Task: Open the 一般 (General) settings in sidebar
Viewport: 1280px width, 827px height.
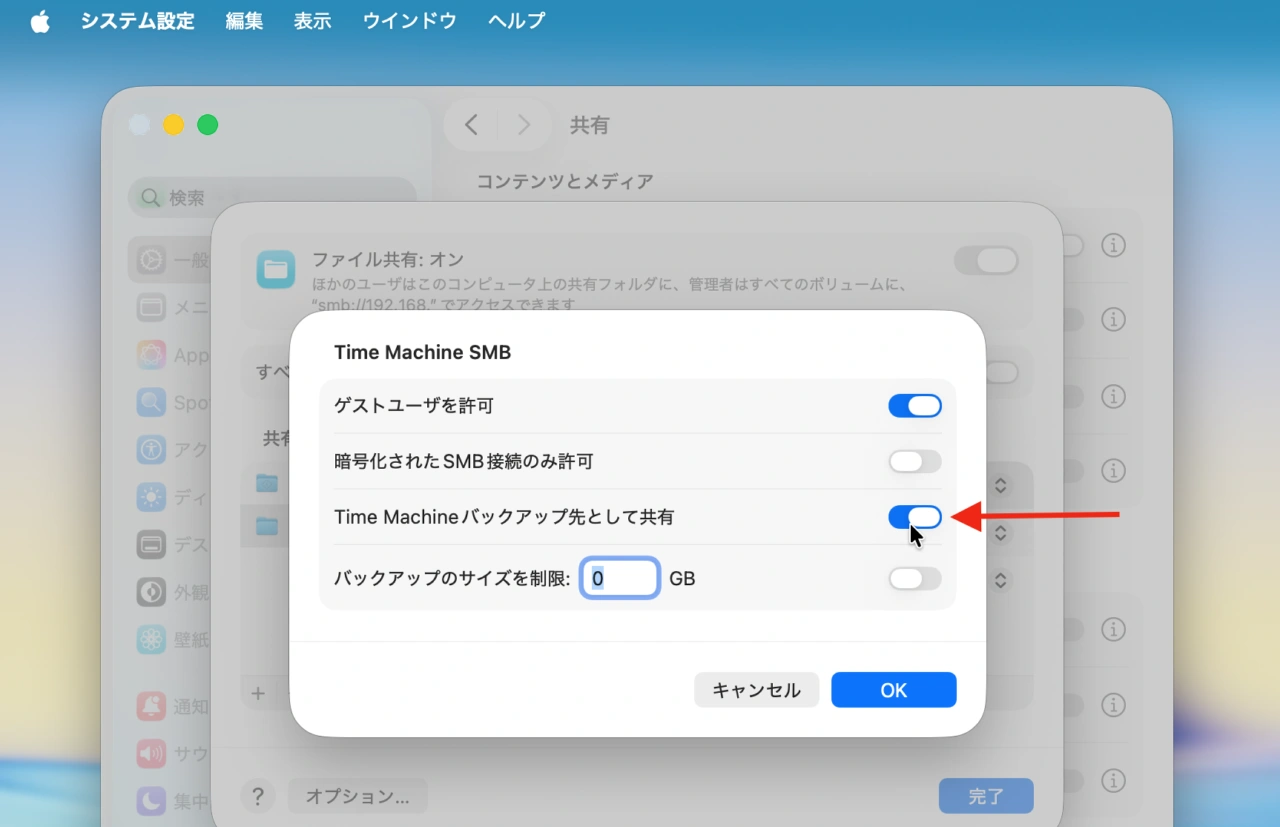Action: click(152, 259)
